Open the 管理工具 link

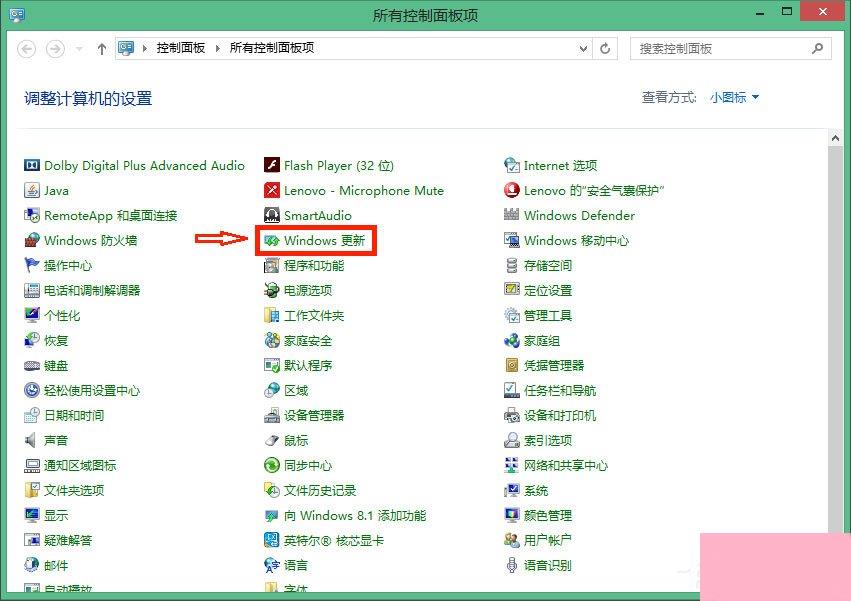point(548,315)
